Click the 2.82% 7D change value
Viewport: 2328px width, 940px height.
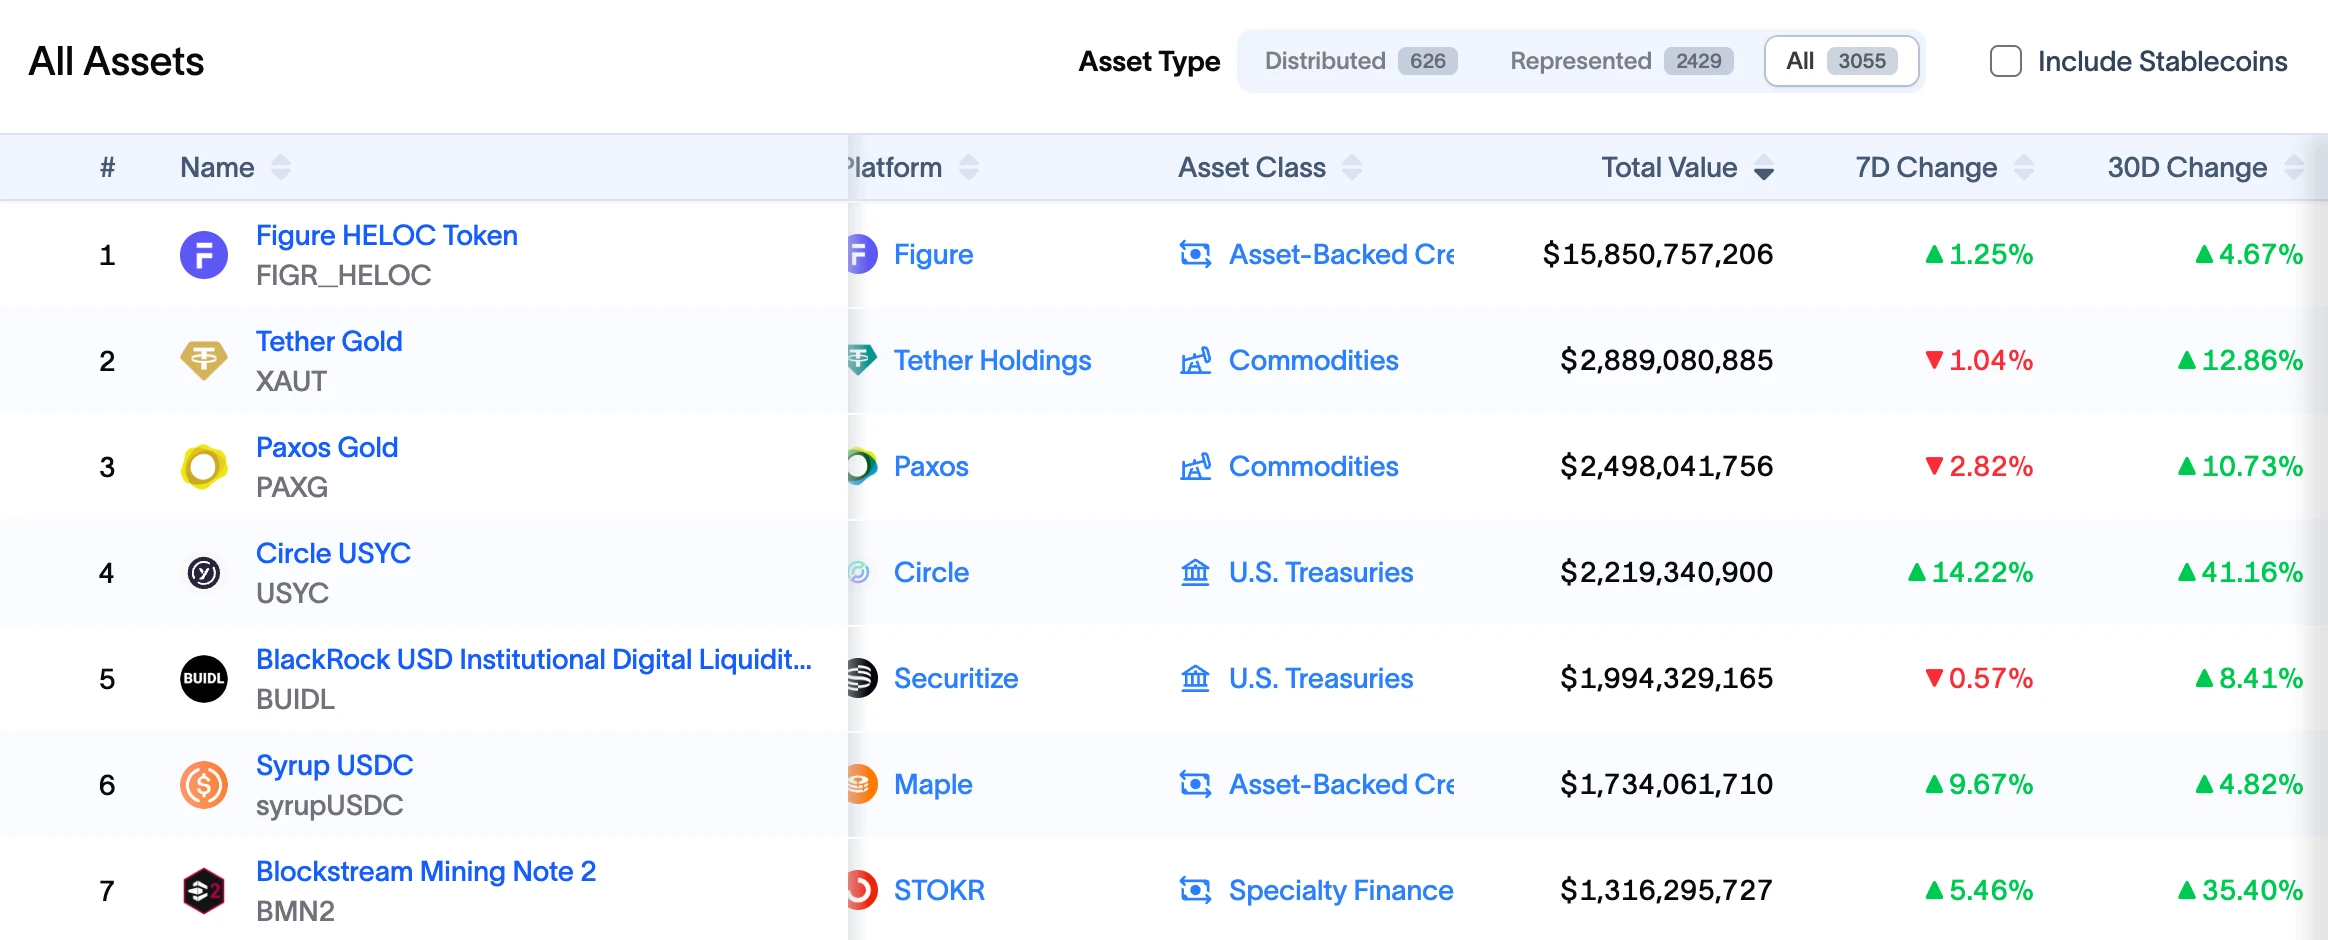(1979, 466)
